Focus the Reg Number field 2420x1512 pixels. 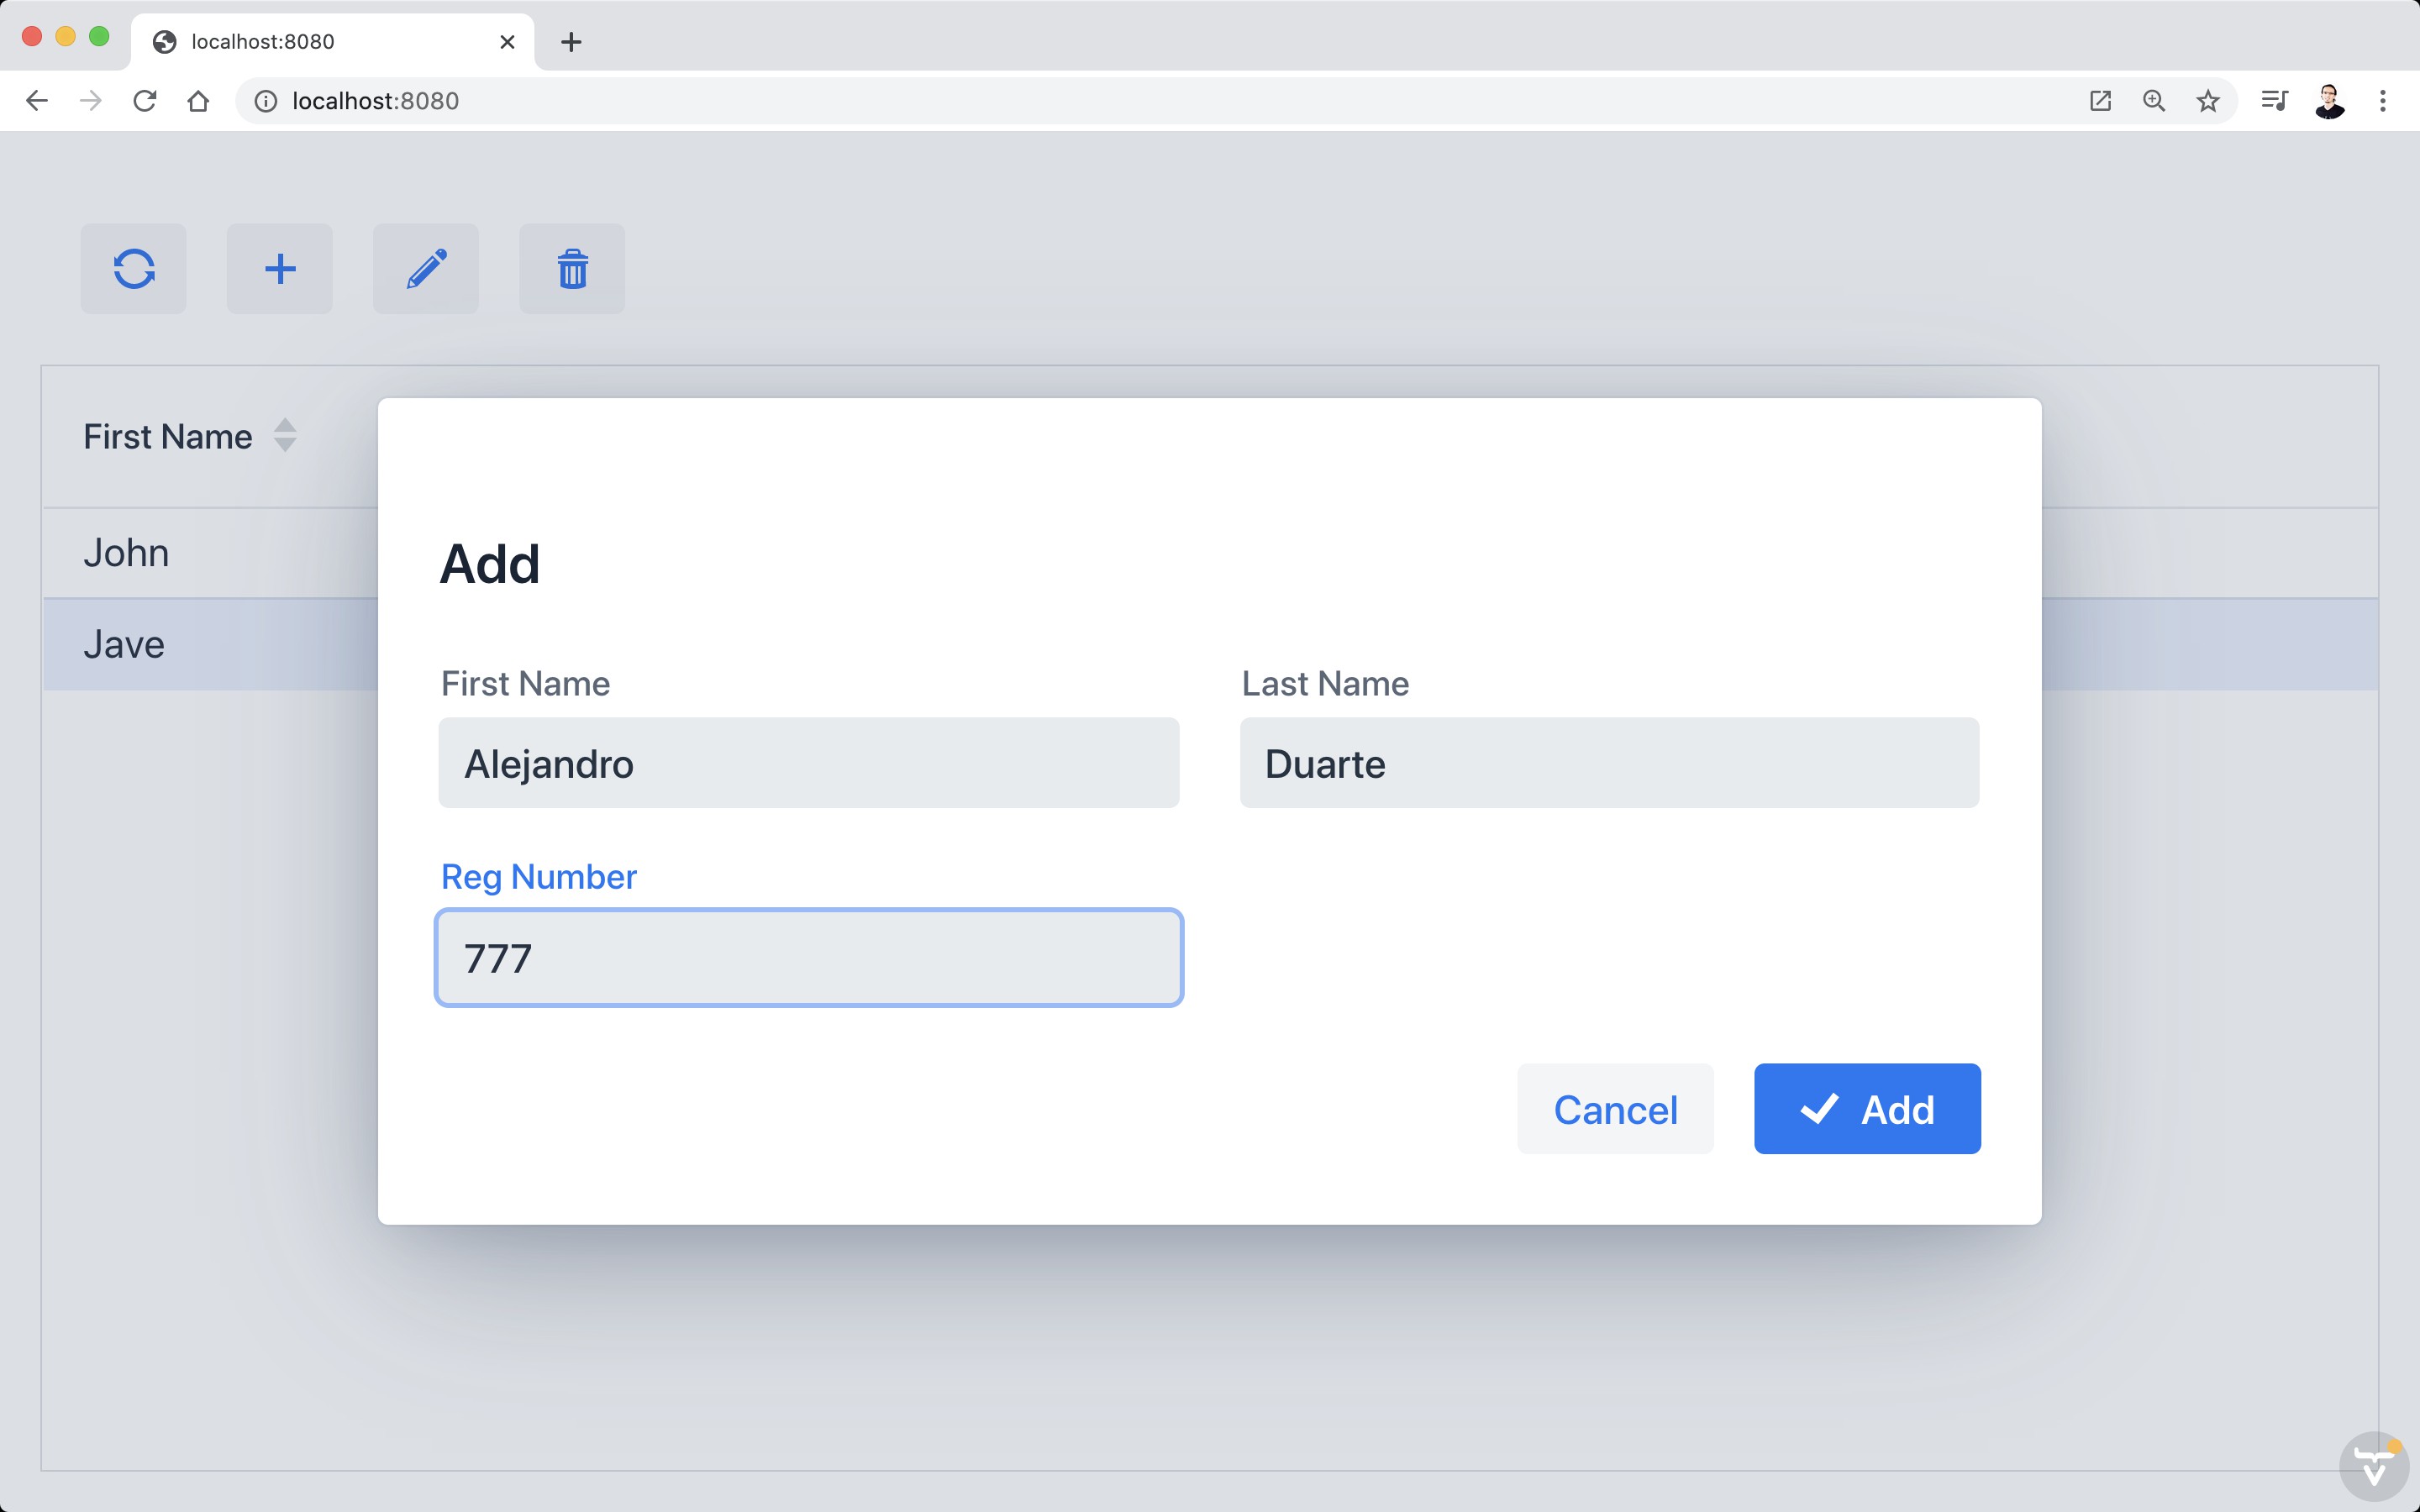pos(808,957)
